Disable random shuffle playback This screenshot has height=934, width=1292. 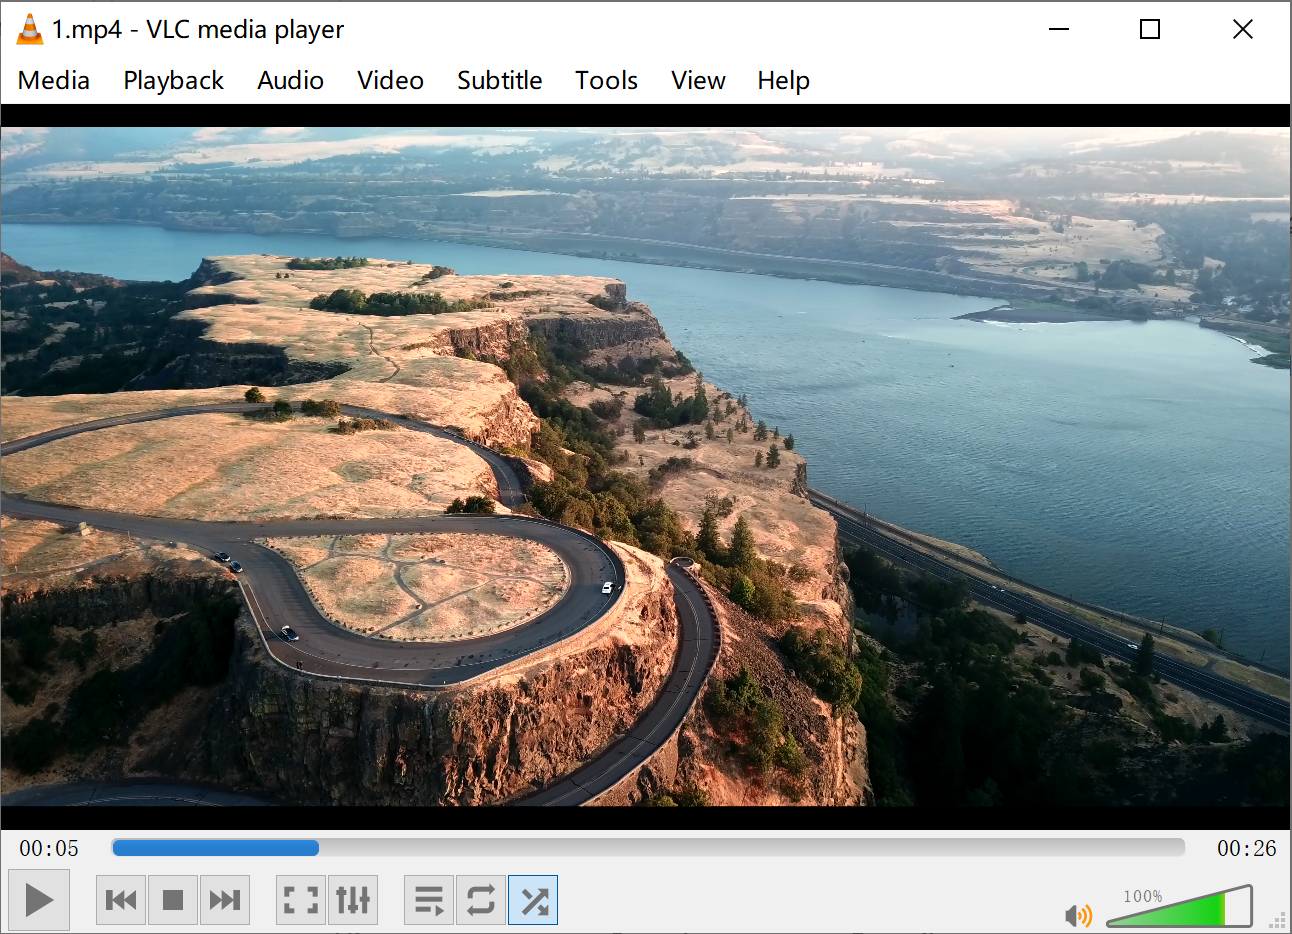(x=533, y=900)
